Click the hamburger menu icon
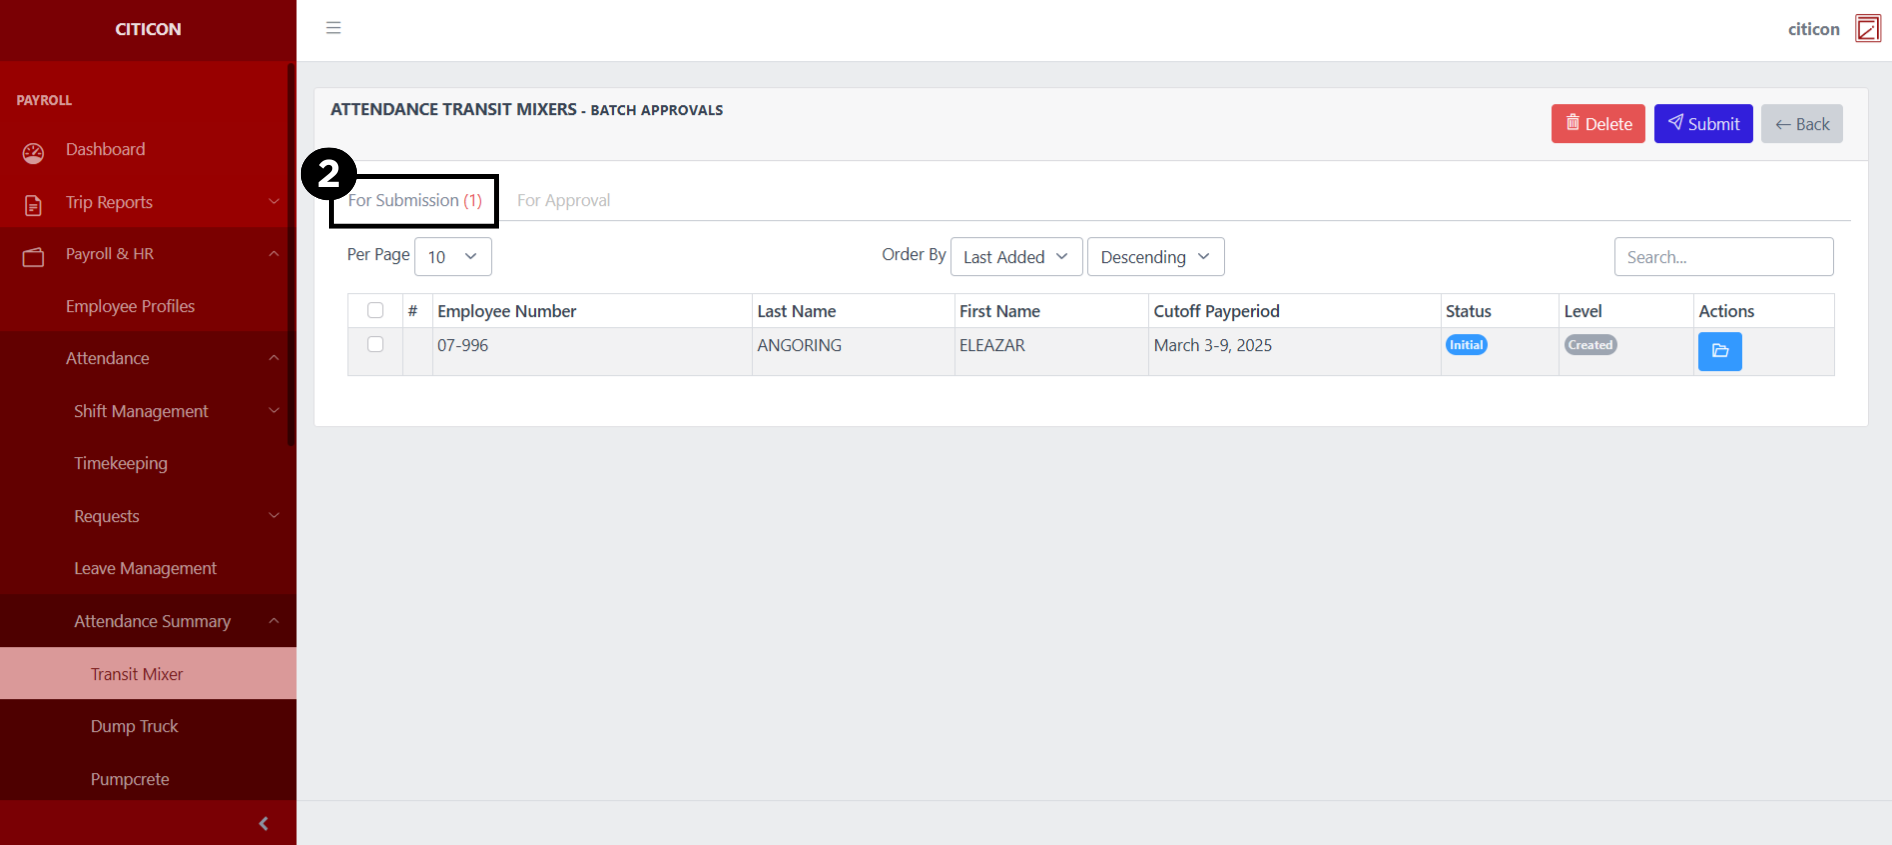The width and height of the screenshot is (1892, 845). click(333, 28)
